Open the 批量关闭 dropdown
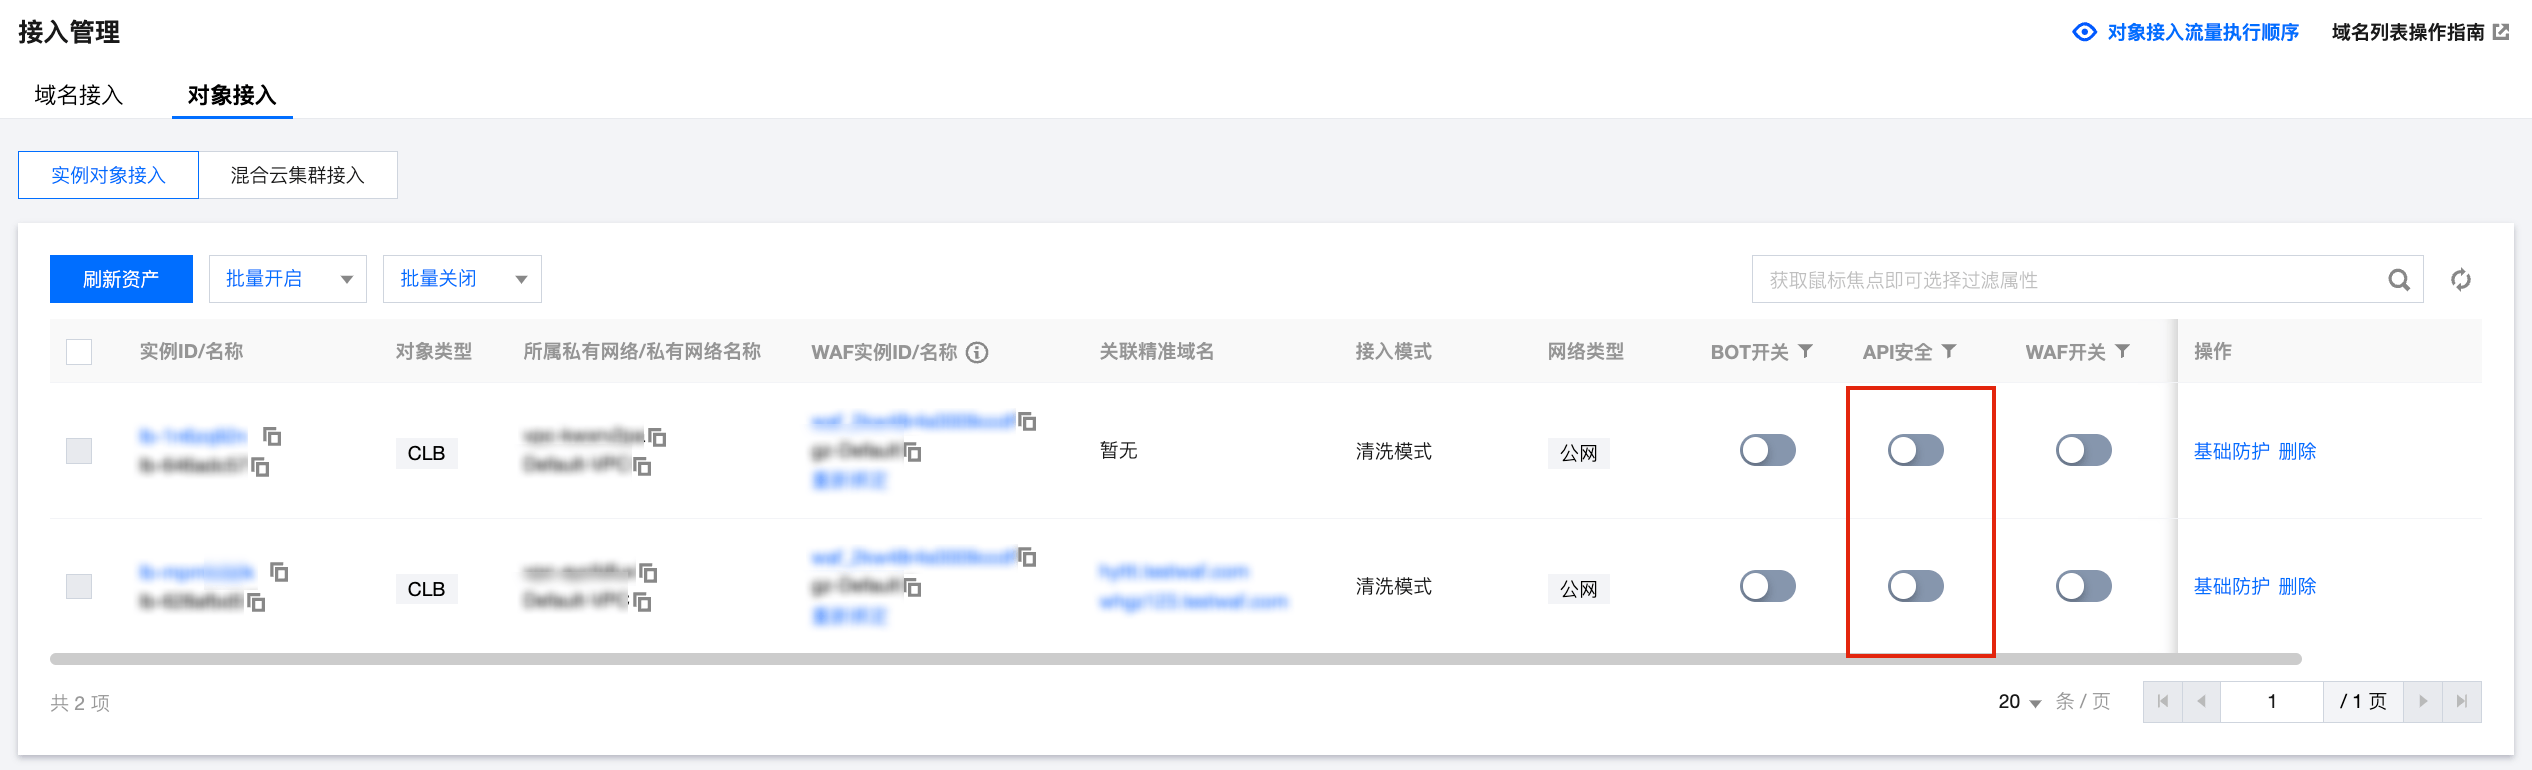Screen dimensions: 2532x770 462,279
